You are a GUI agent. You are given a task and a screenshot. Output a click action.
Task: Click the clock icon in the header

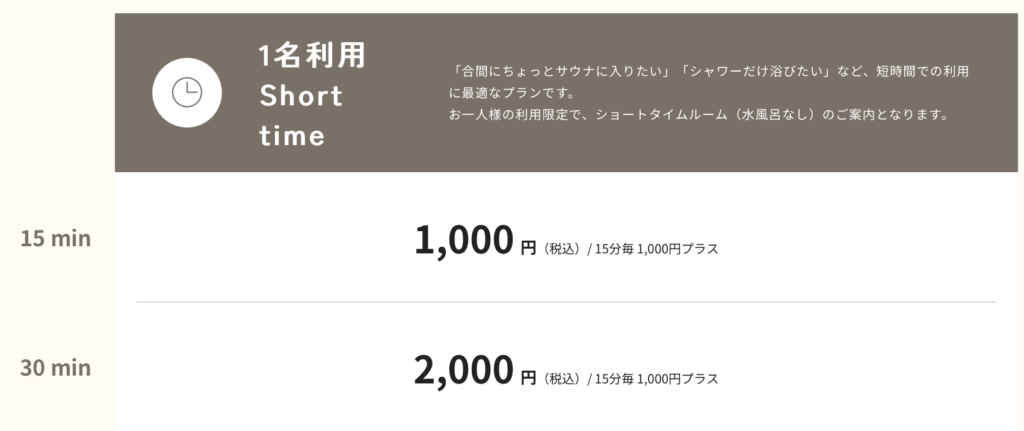click(186, 93)
